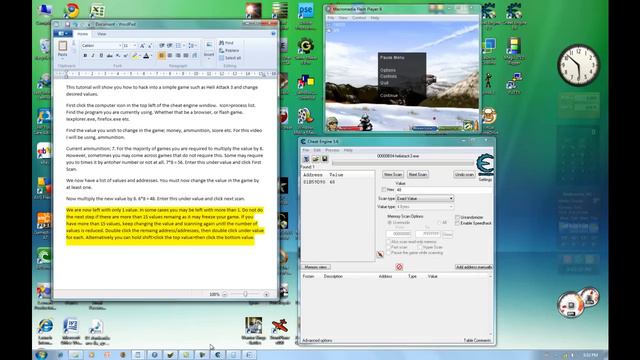
Task: Open the Scan type Exact Value dropdown
Action: pos(425,198)
